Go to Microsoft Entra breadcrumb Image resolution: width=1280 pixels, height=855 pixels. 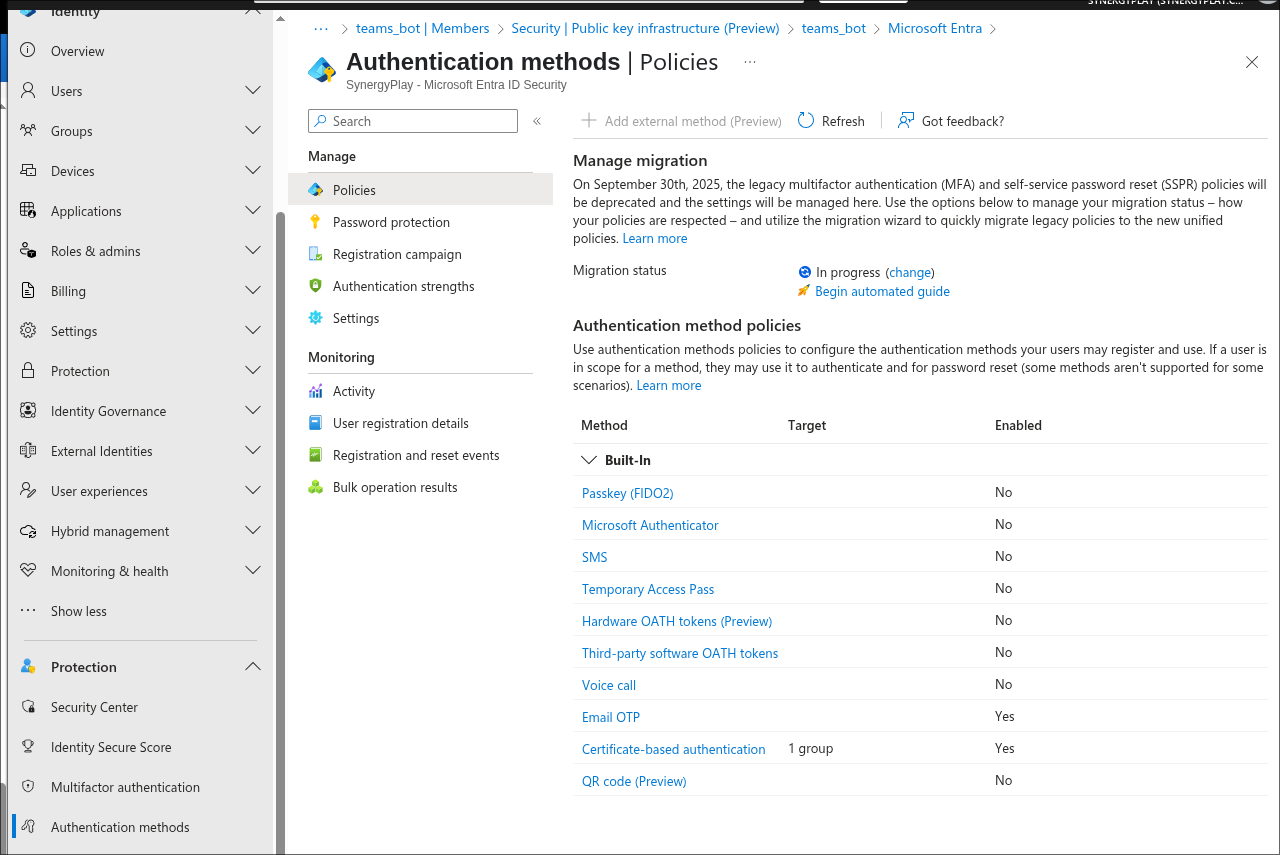[935, 28]
